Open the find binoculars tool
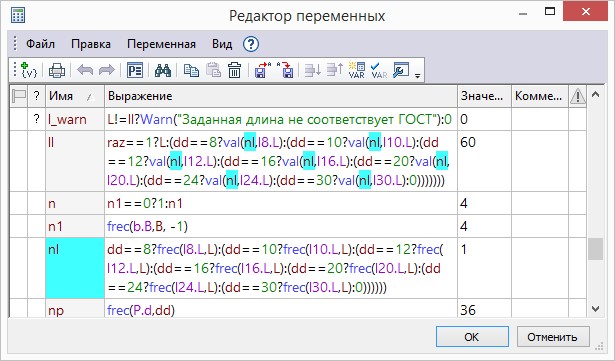 (163, 71)
